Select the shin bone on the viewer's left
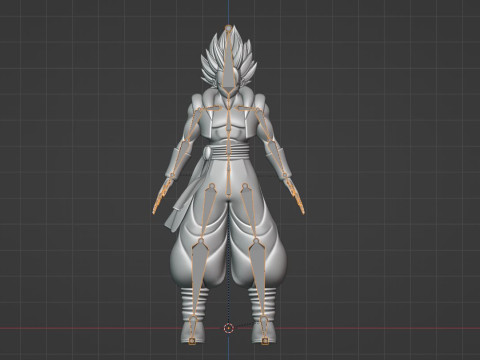This screenshot has width=480, height=360. pos(198,278)
